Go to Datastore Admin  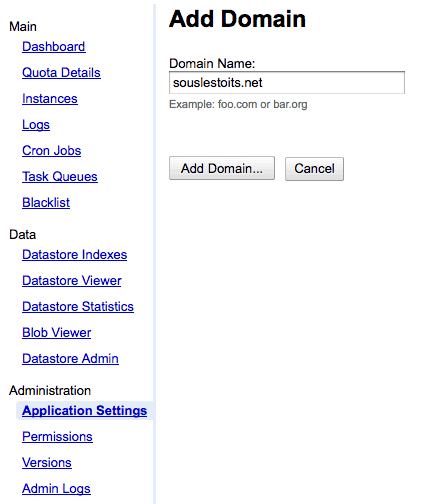click(70, 359)
